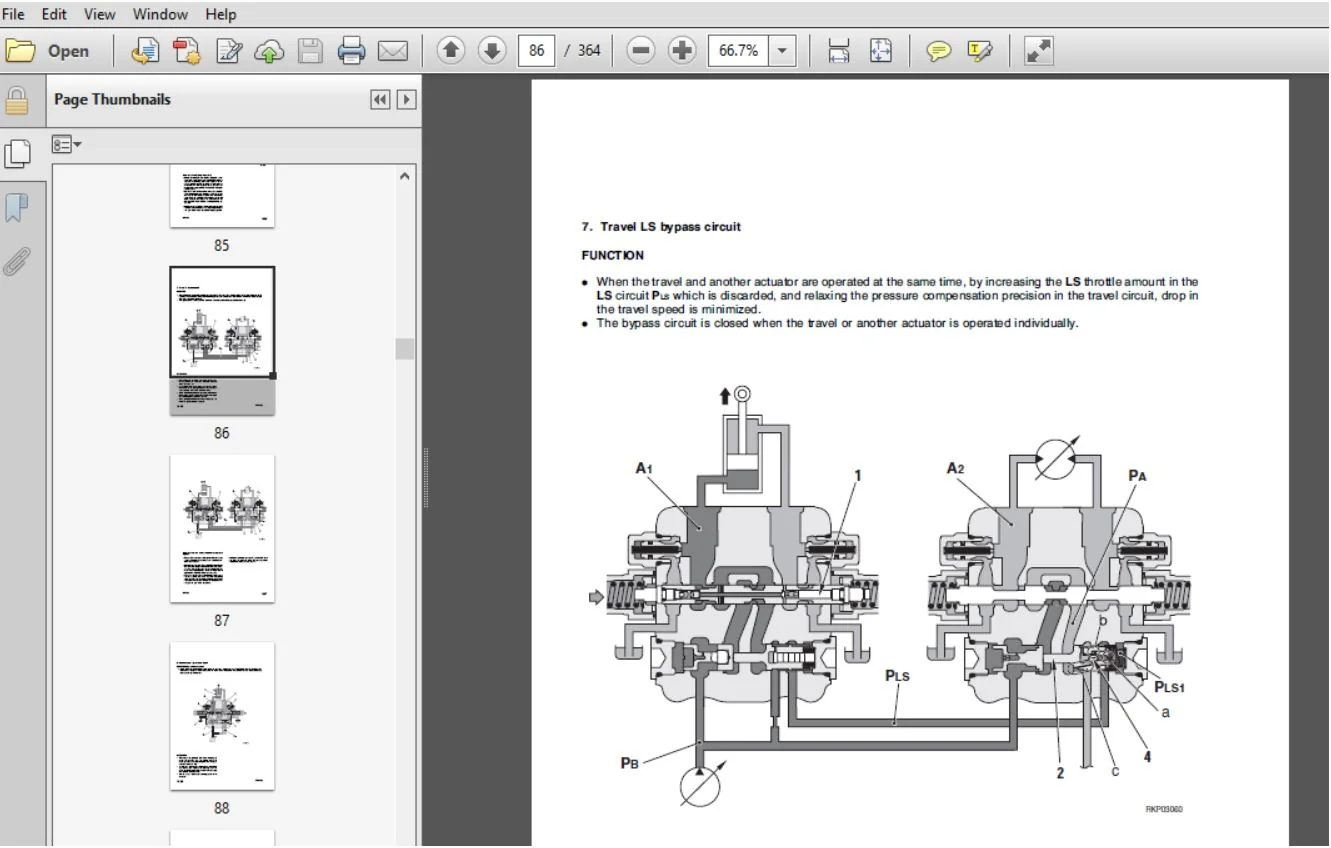Open the View menu
1331x848 pixels.
coord(99,14)
